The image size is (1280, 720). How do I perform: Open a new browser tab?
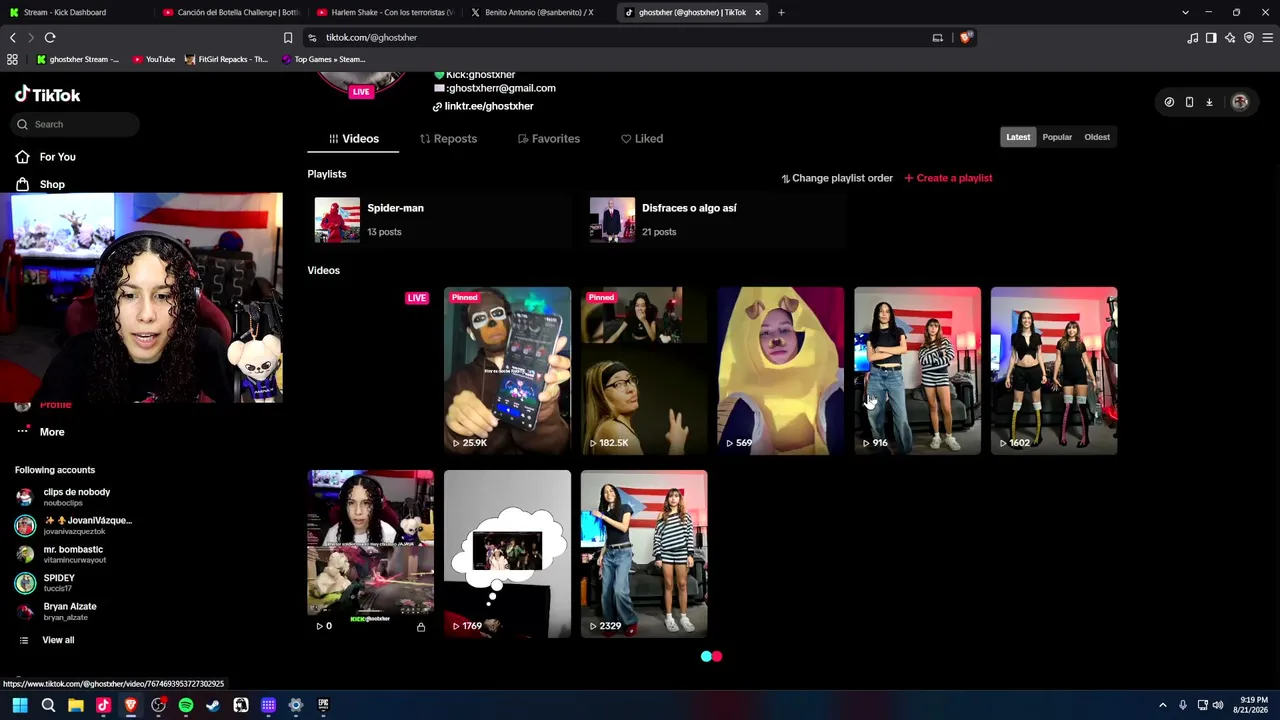(781, 12)
